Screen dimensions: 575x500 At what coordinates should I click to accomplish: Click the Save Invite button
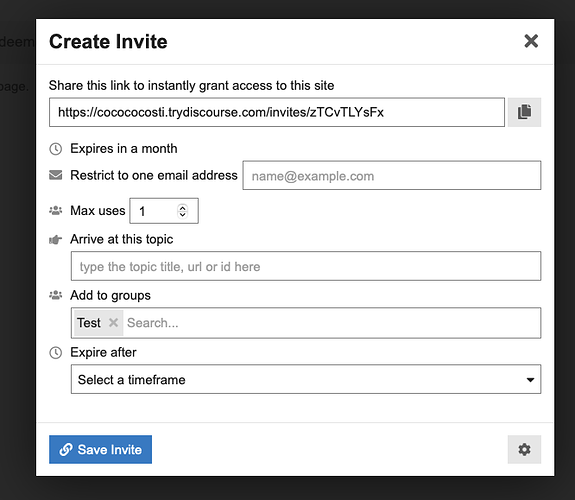point(100,449)
